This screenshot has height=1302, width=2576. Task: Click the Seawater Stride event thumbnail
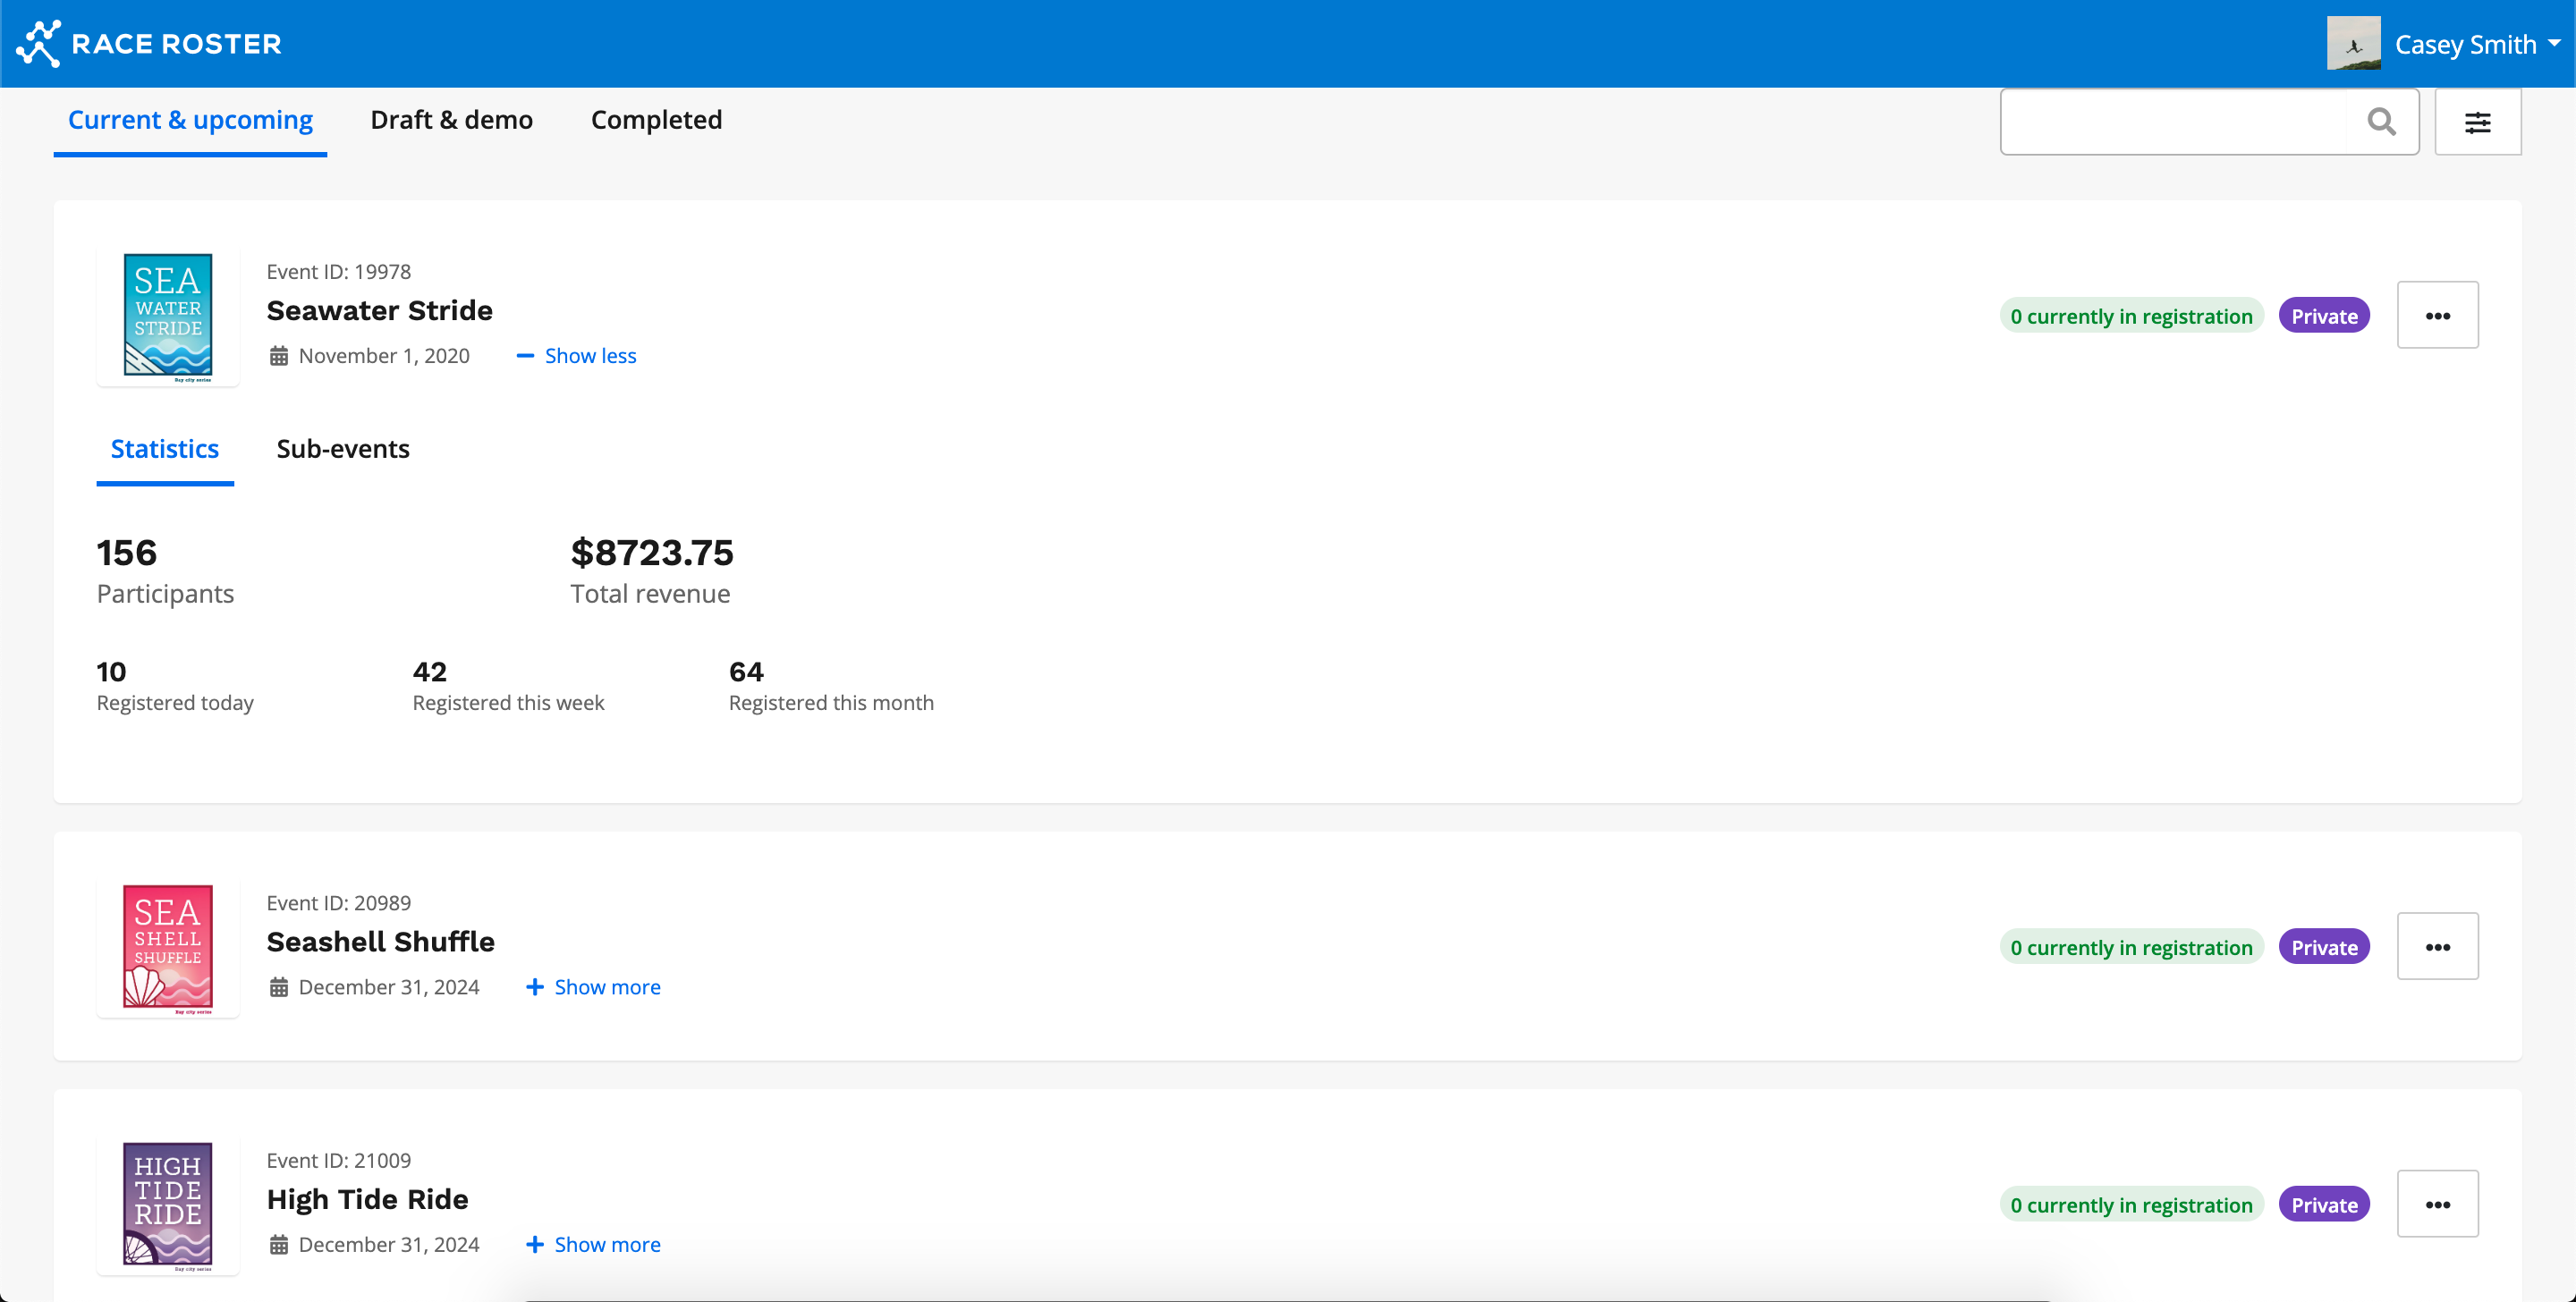[x=168, y=316]
